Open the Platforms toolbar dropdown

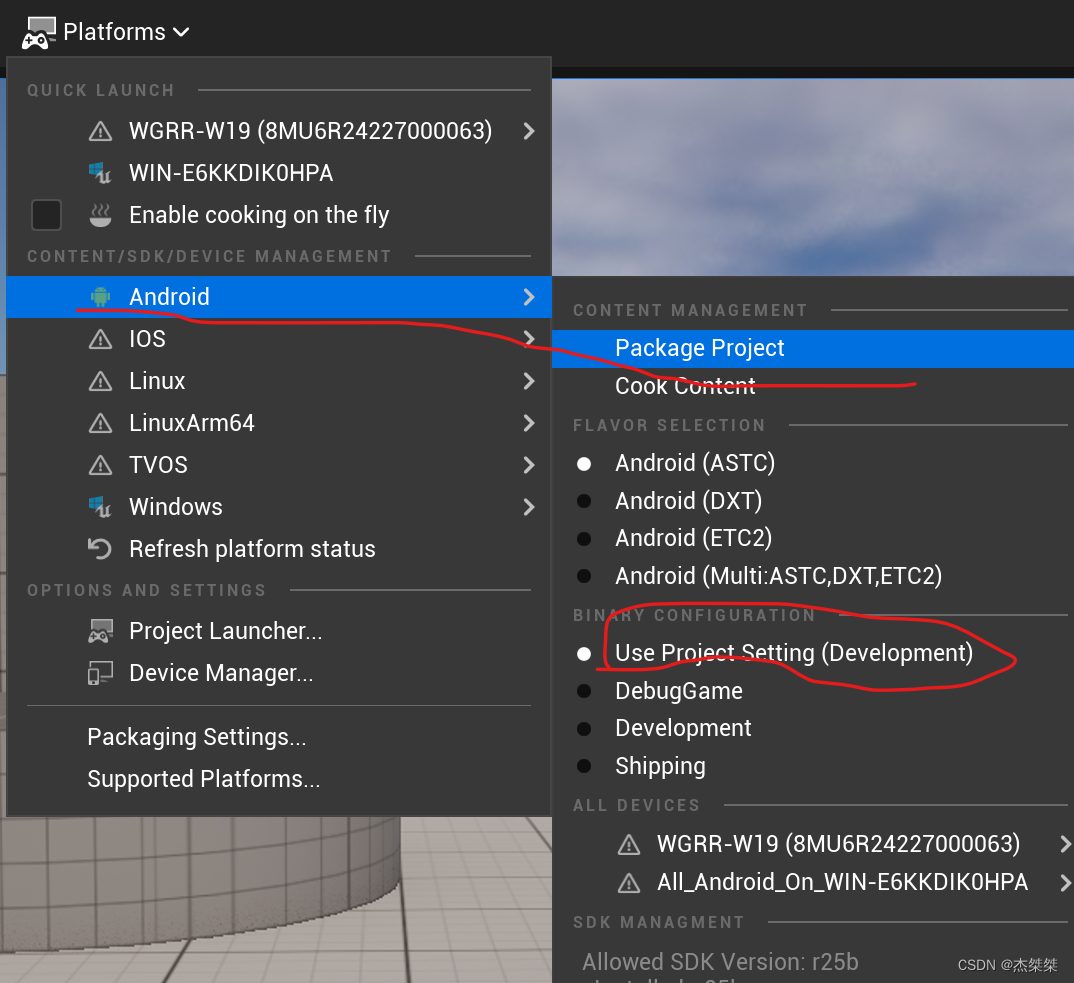coord(106,32)
